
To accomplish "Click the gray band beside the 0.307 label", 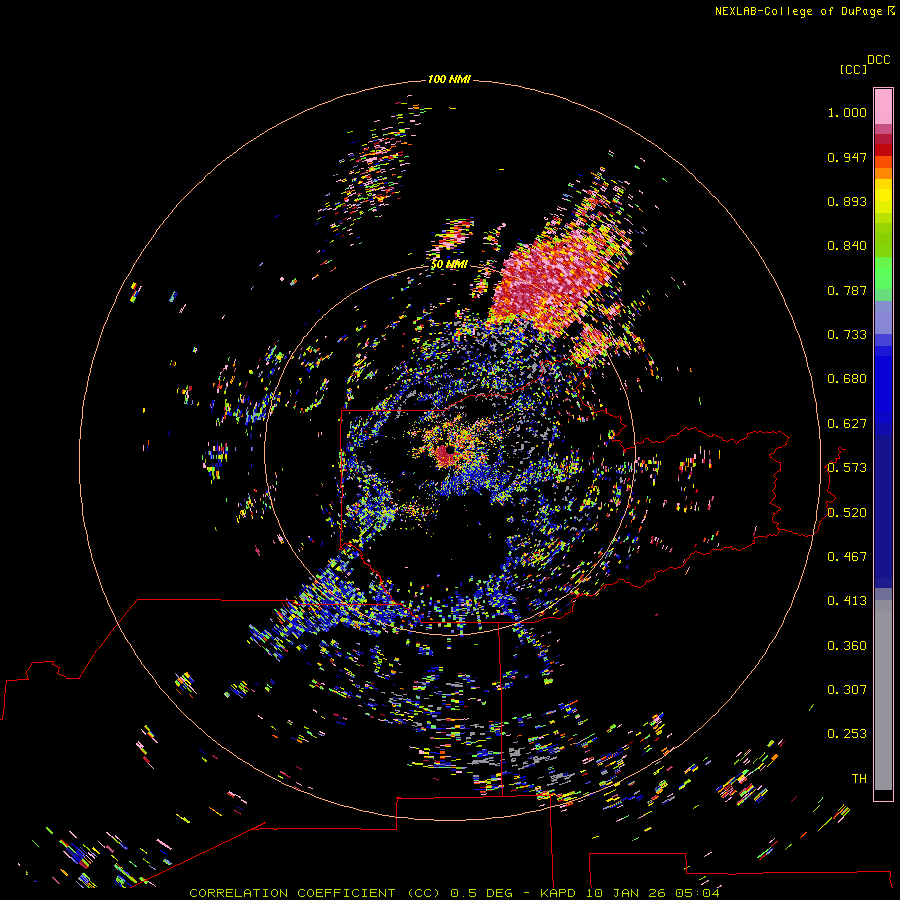I will 883,695.
